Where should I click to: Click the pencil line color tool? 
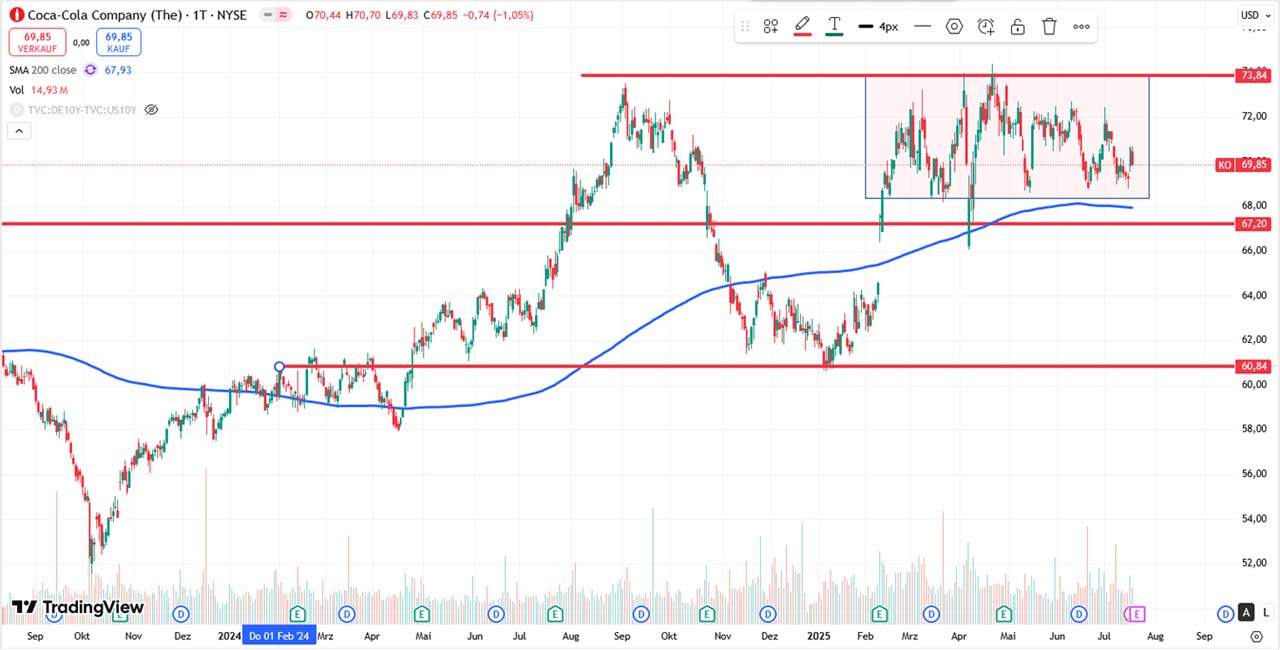click(x=802, y=26)
